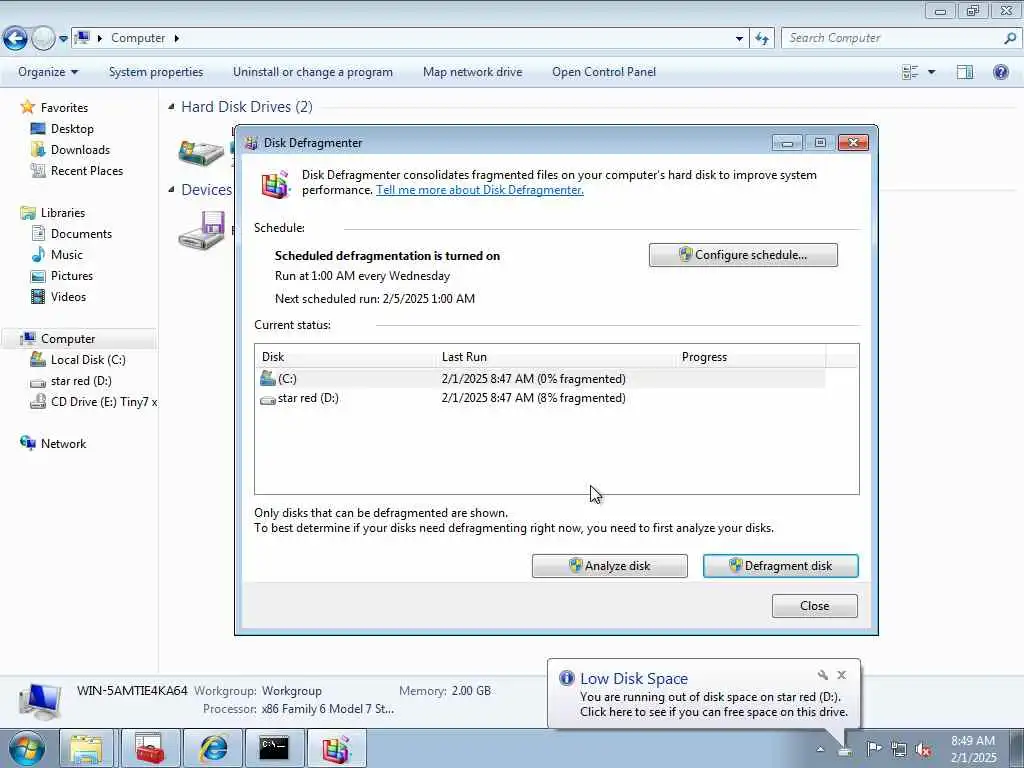Launch Internet Explorer from the taskbar
Image resolution: width=1024 pixels, height=768 pixels.
pos(213,748)
